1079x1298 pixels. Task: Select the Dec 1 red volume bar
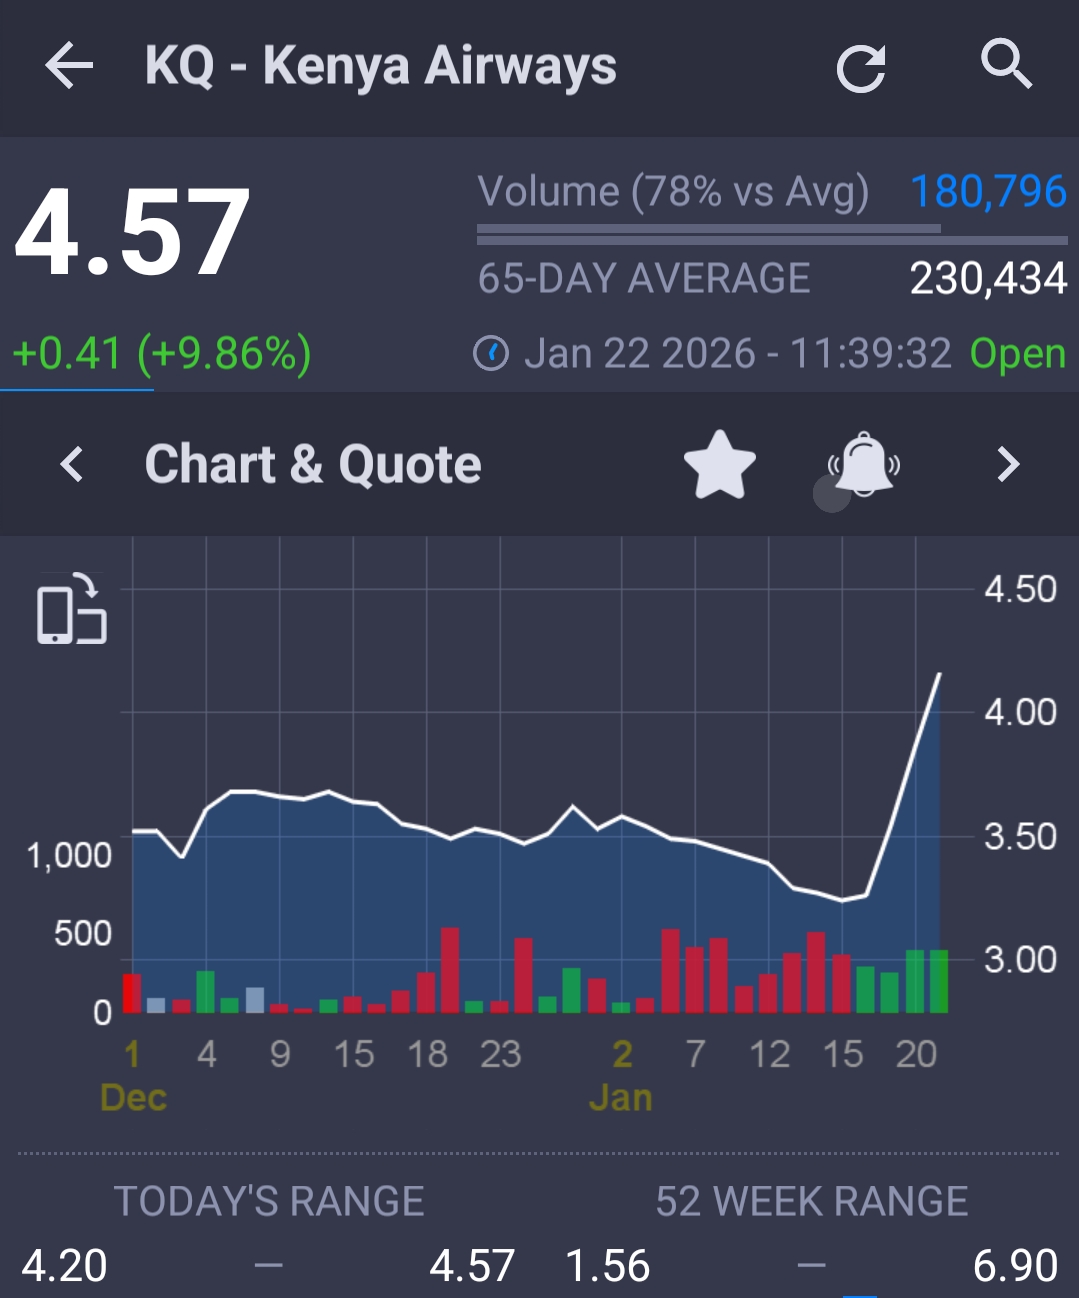132,993
